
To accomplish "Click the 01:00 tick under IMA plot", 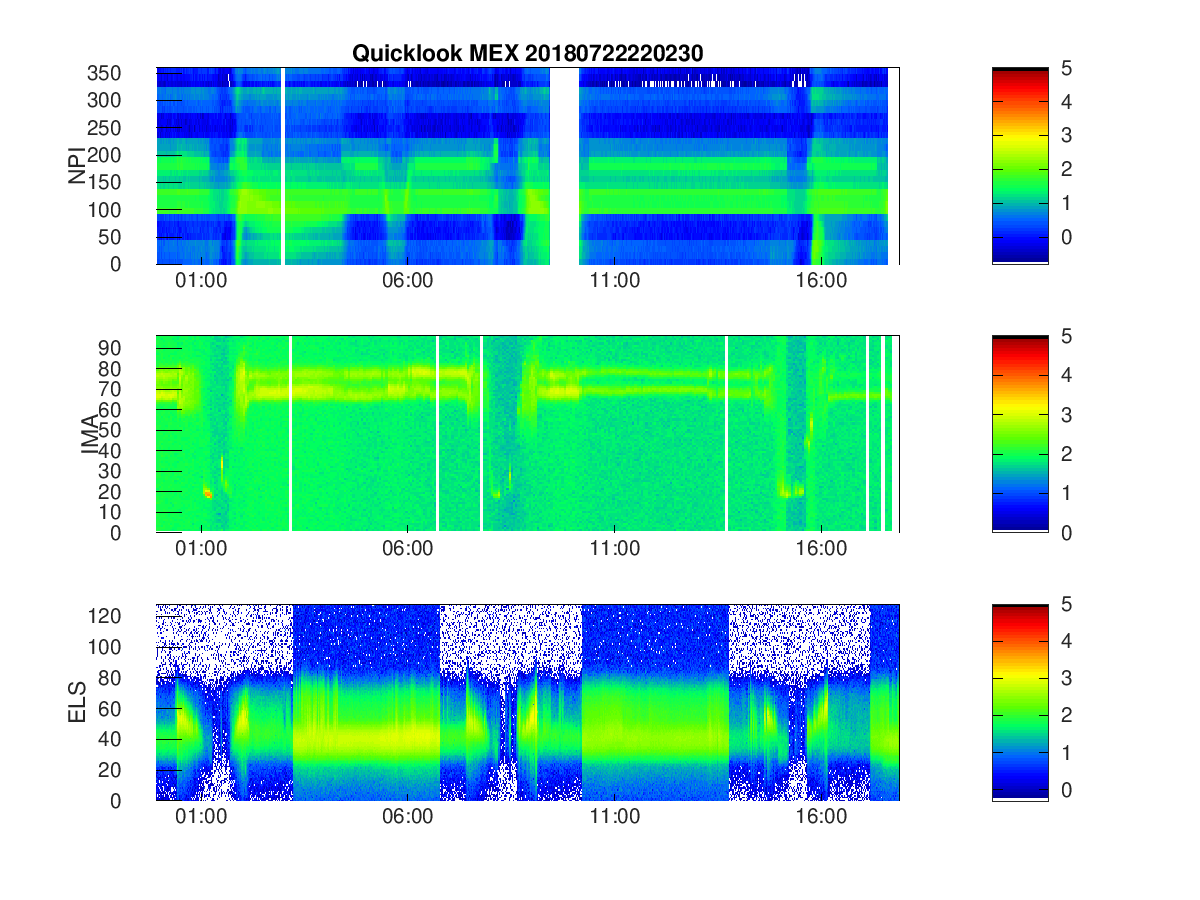I will coord(201,549).
